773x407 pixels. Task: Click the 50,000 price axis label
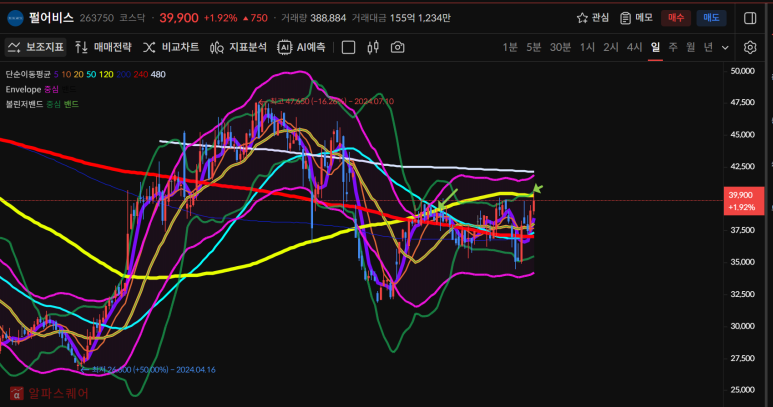point(742,71)
